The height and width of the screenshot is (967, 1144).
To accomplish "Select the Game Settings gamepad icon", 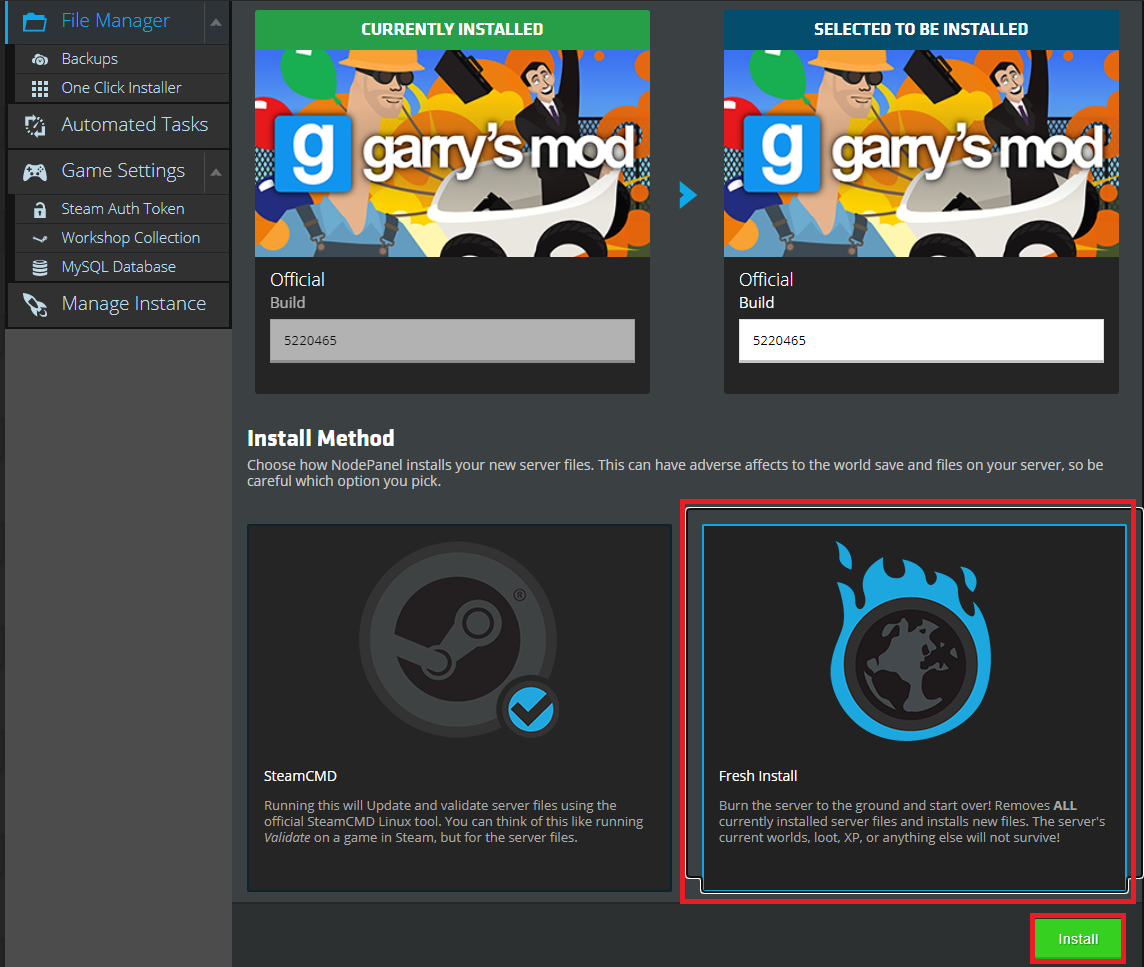I will (x=35, y=170).
